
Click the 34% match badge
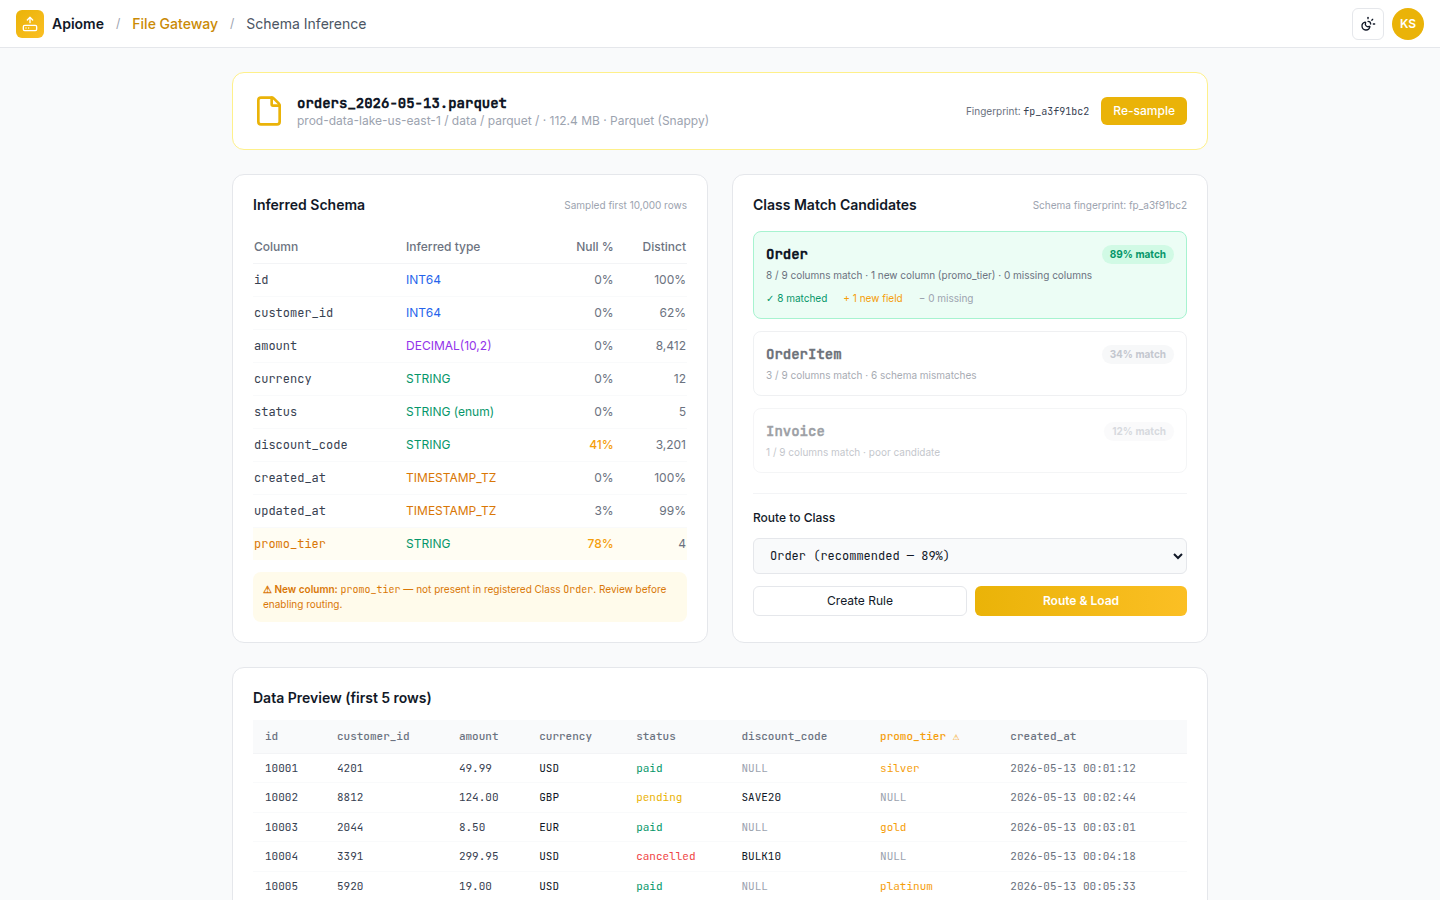click(1138, 354)
